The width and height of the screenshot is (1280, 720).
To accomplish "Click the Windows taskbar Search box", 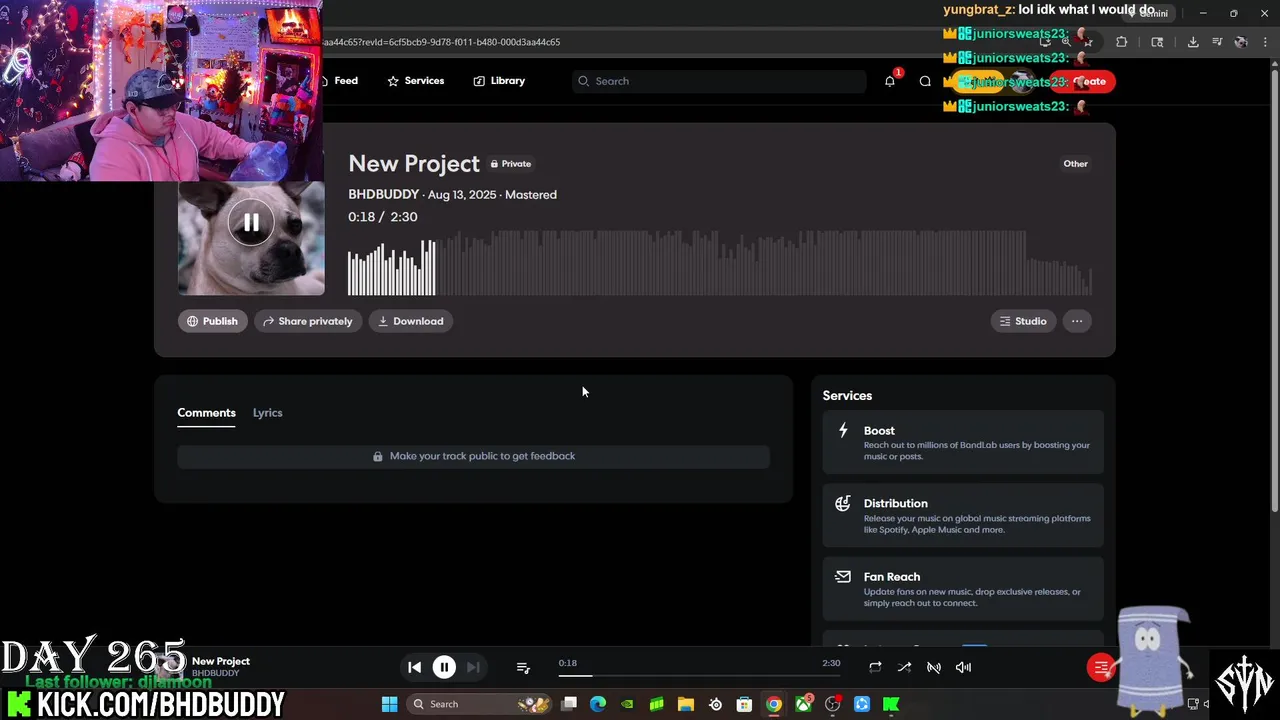I will point(478,704).
